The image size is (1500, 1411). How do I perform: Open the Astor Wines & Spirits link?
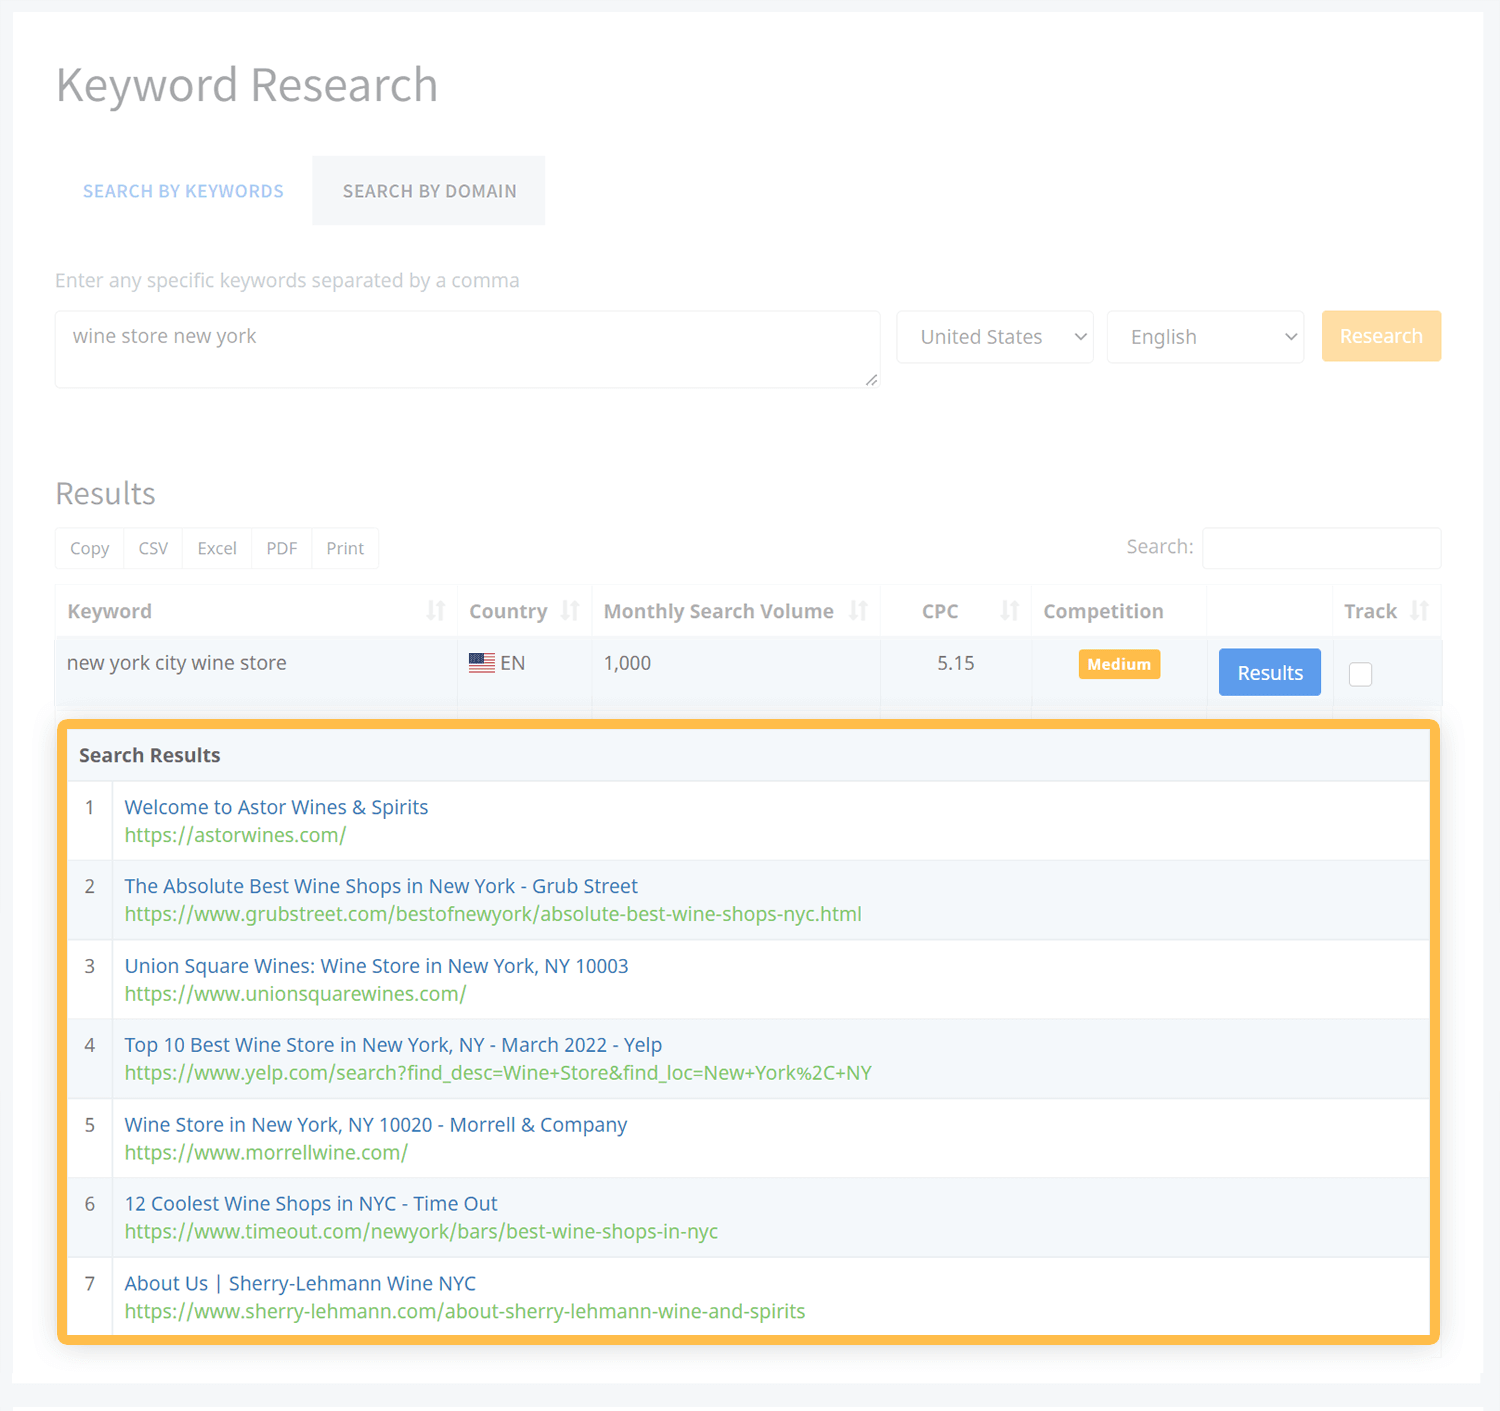click(x=276, y=807)
